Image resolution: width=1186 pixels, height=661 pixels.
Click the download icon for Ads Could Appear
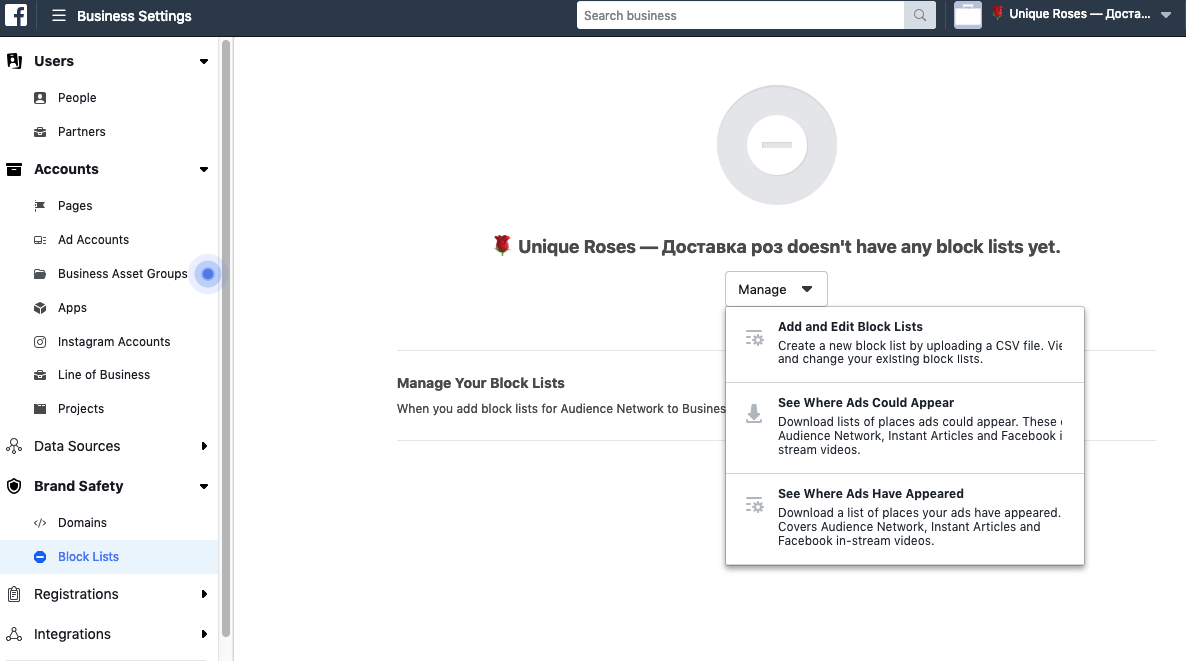point(754,414)
